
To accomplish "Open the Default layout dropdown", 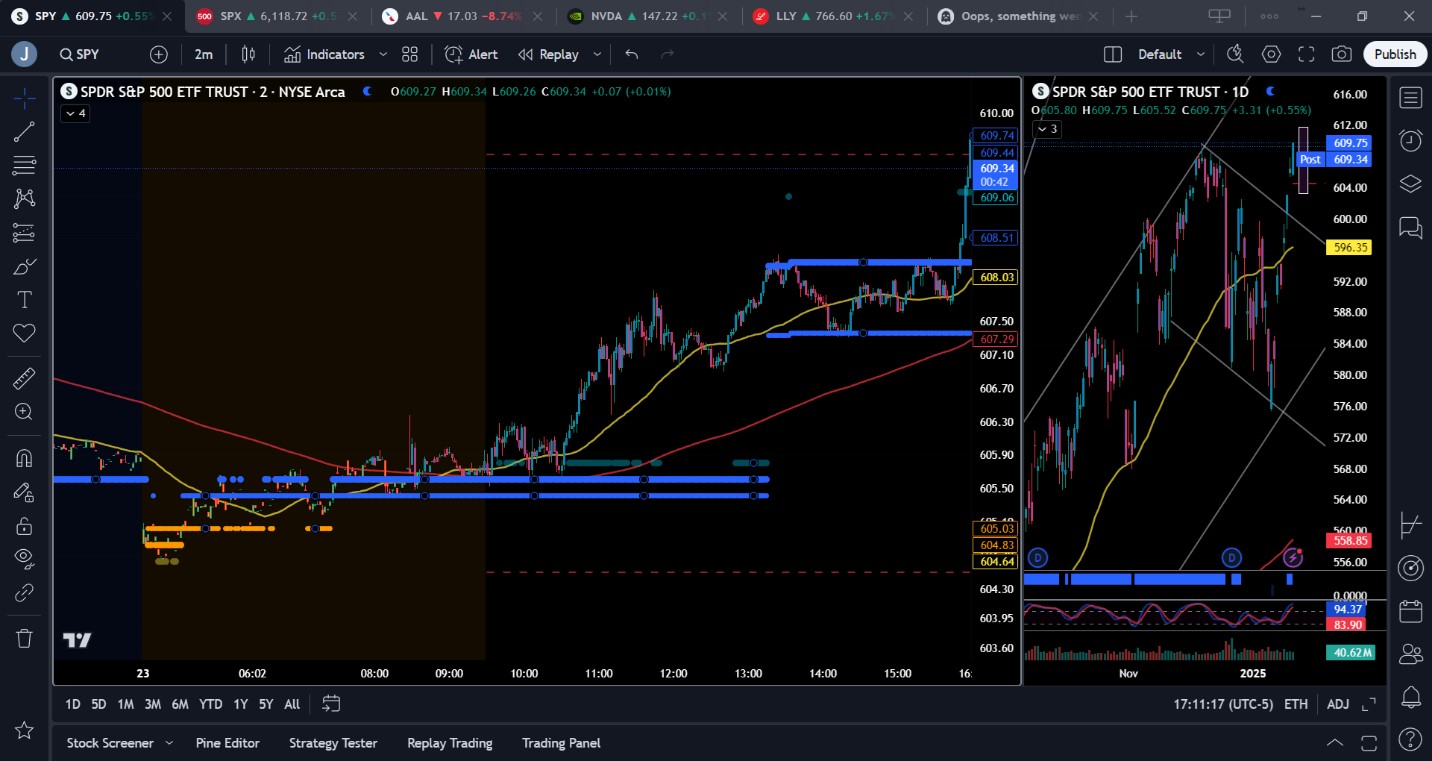I will pos(1174,54).
